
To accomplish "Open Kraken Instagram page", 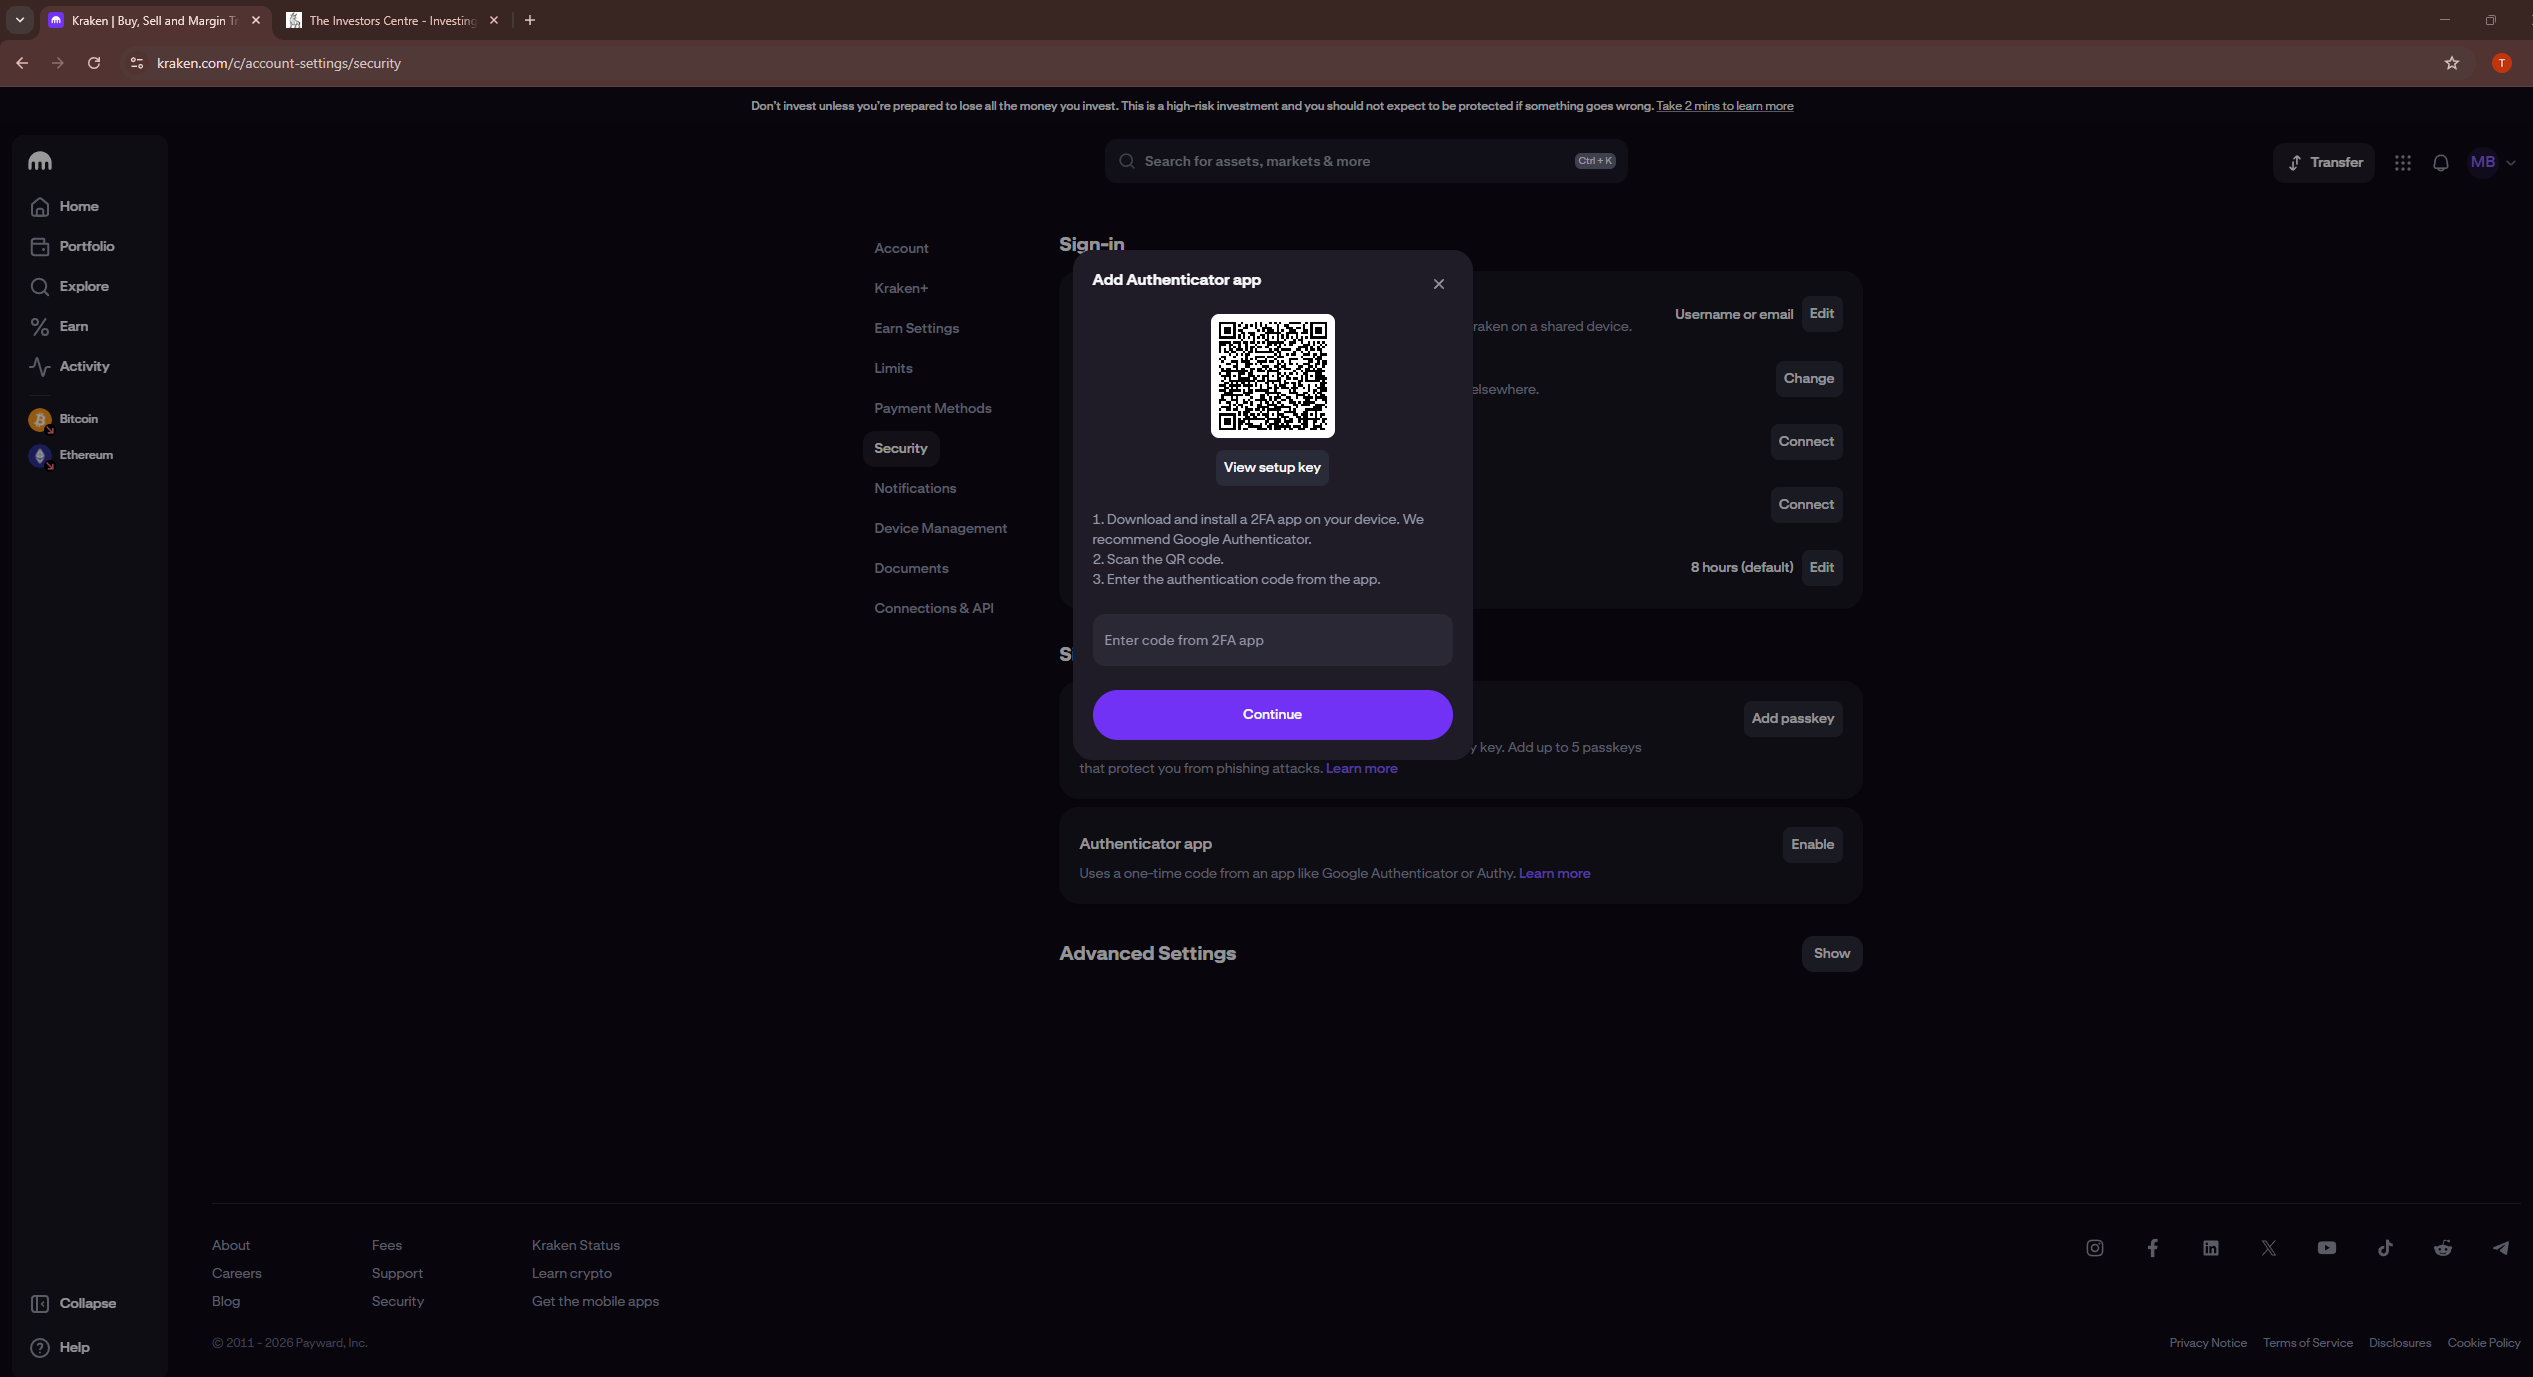I will point(2095,1248).
